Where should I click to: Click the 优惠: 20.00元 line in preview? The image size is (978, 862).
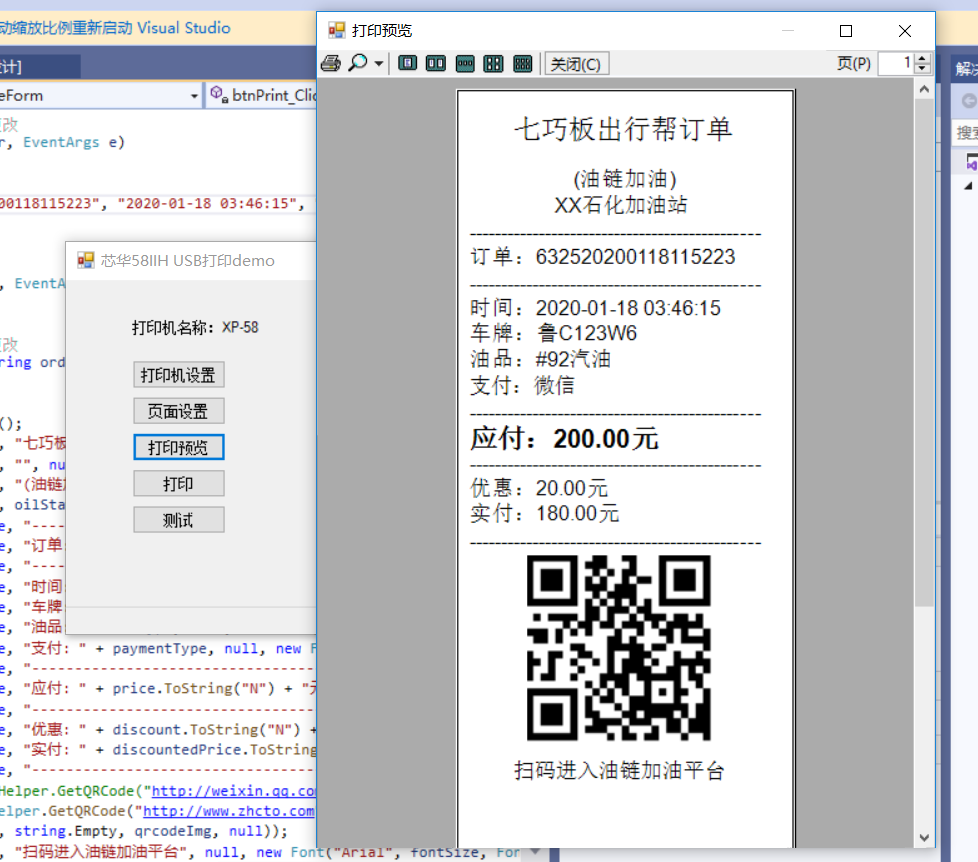(x=539, y=488)
